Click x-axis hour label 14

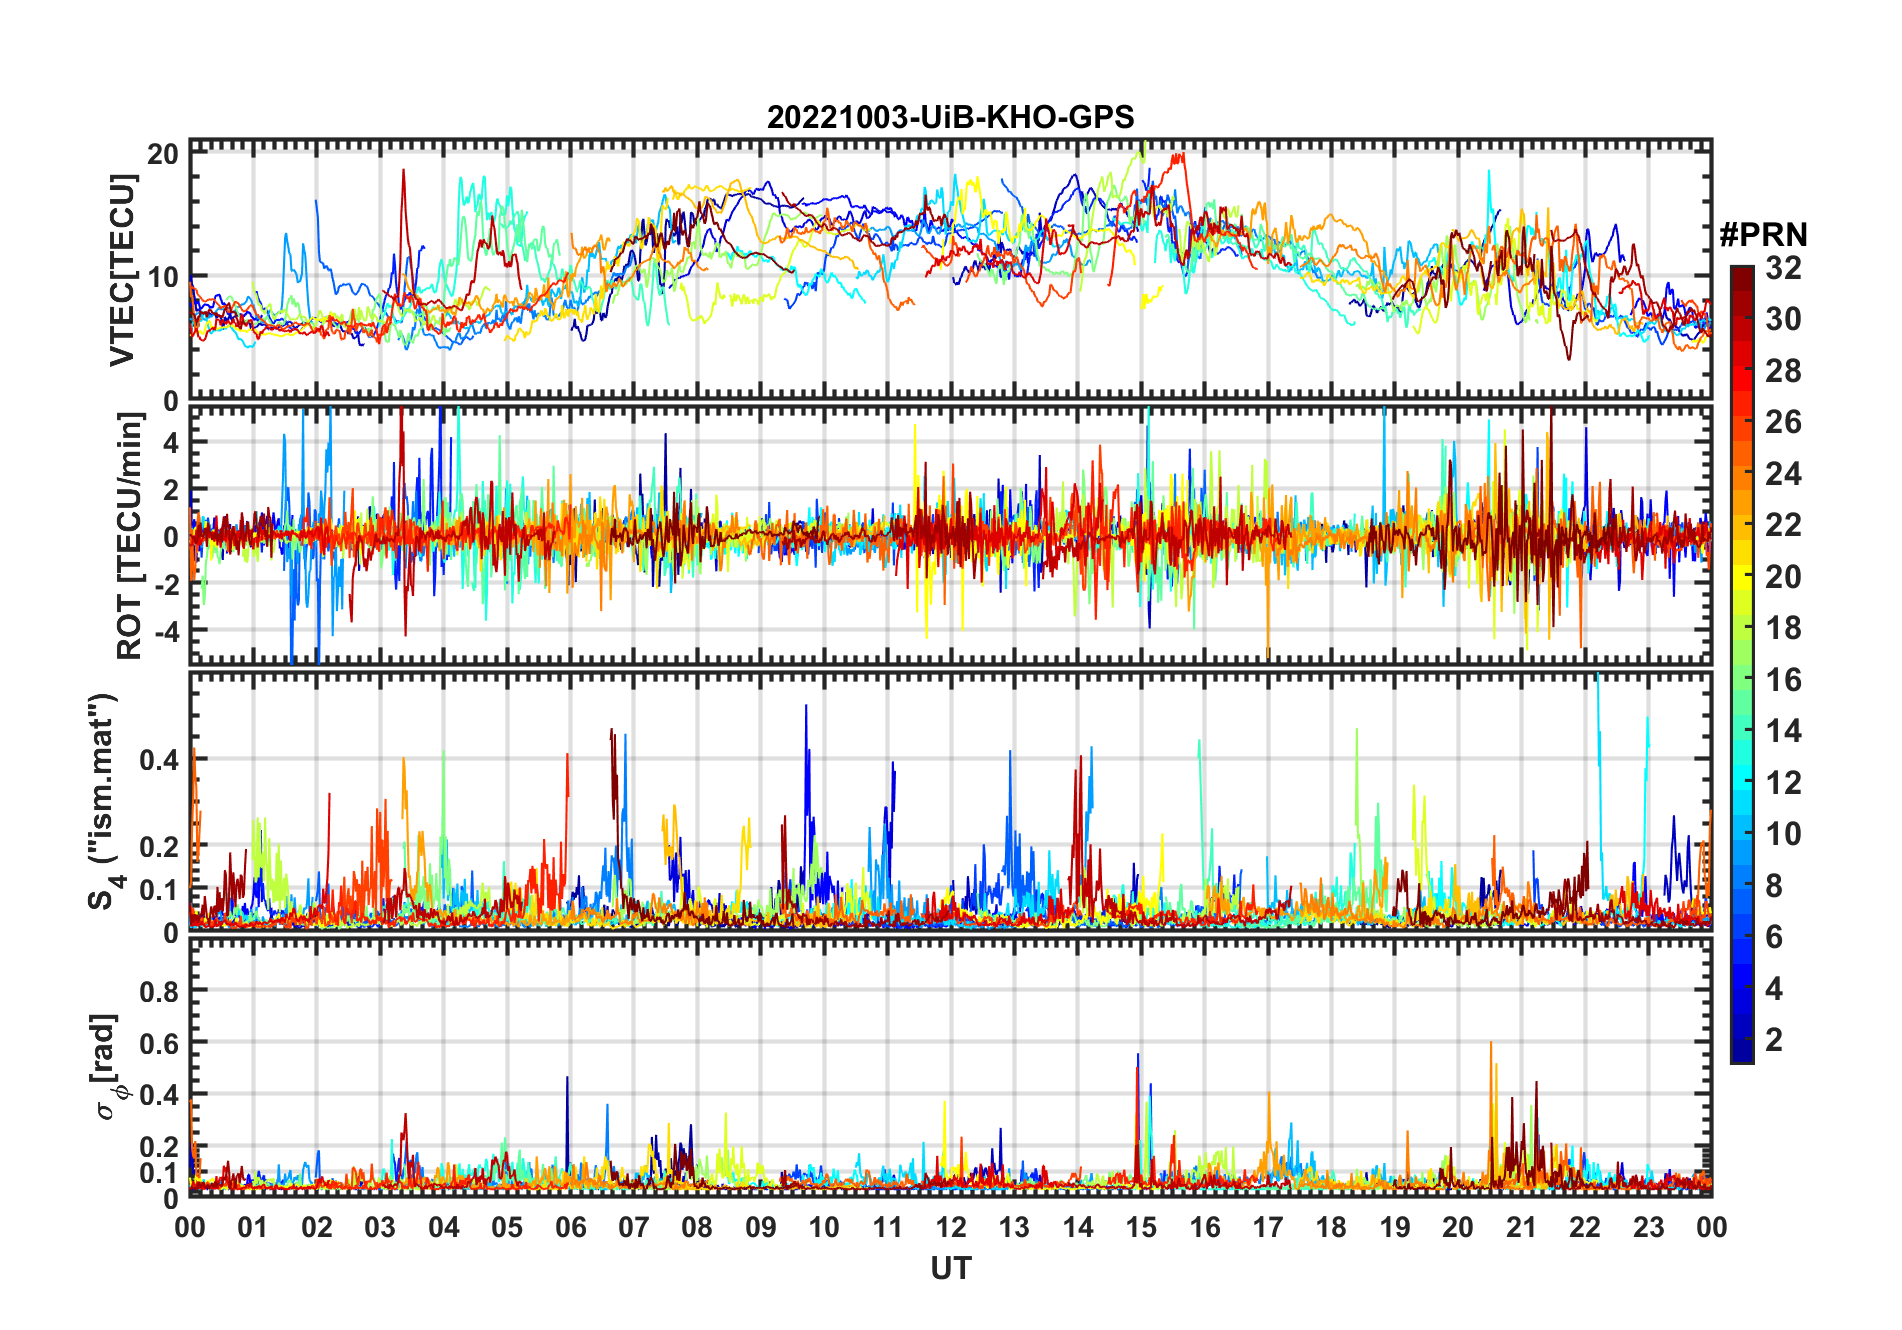(1078, 1227)
